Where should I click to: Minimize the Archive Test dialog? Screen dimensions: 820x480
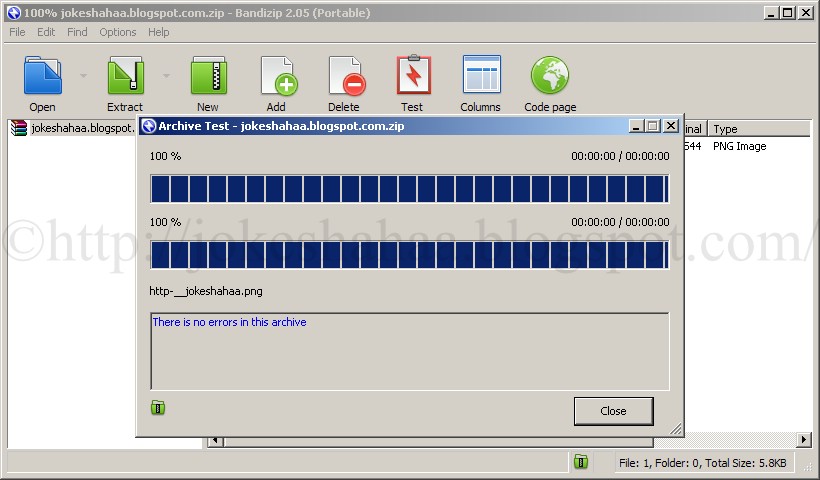pos(636,126)
